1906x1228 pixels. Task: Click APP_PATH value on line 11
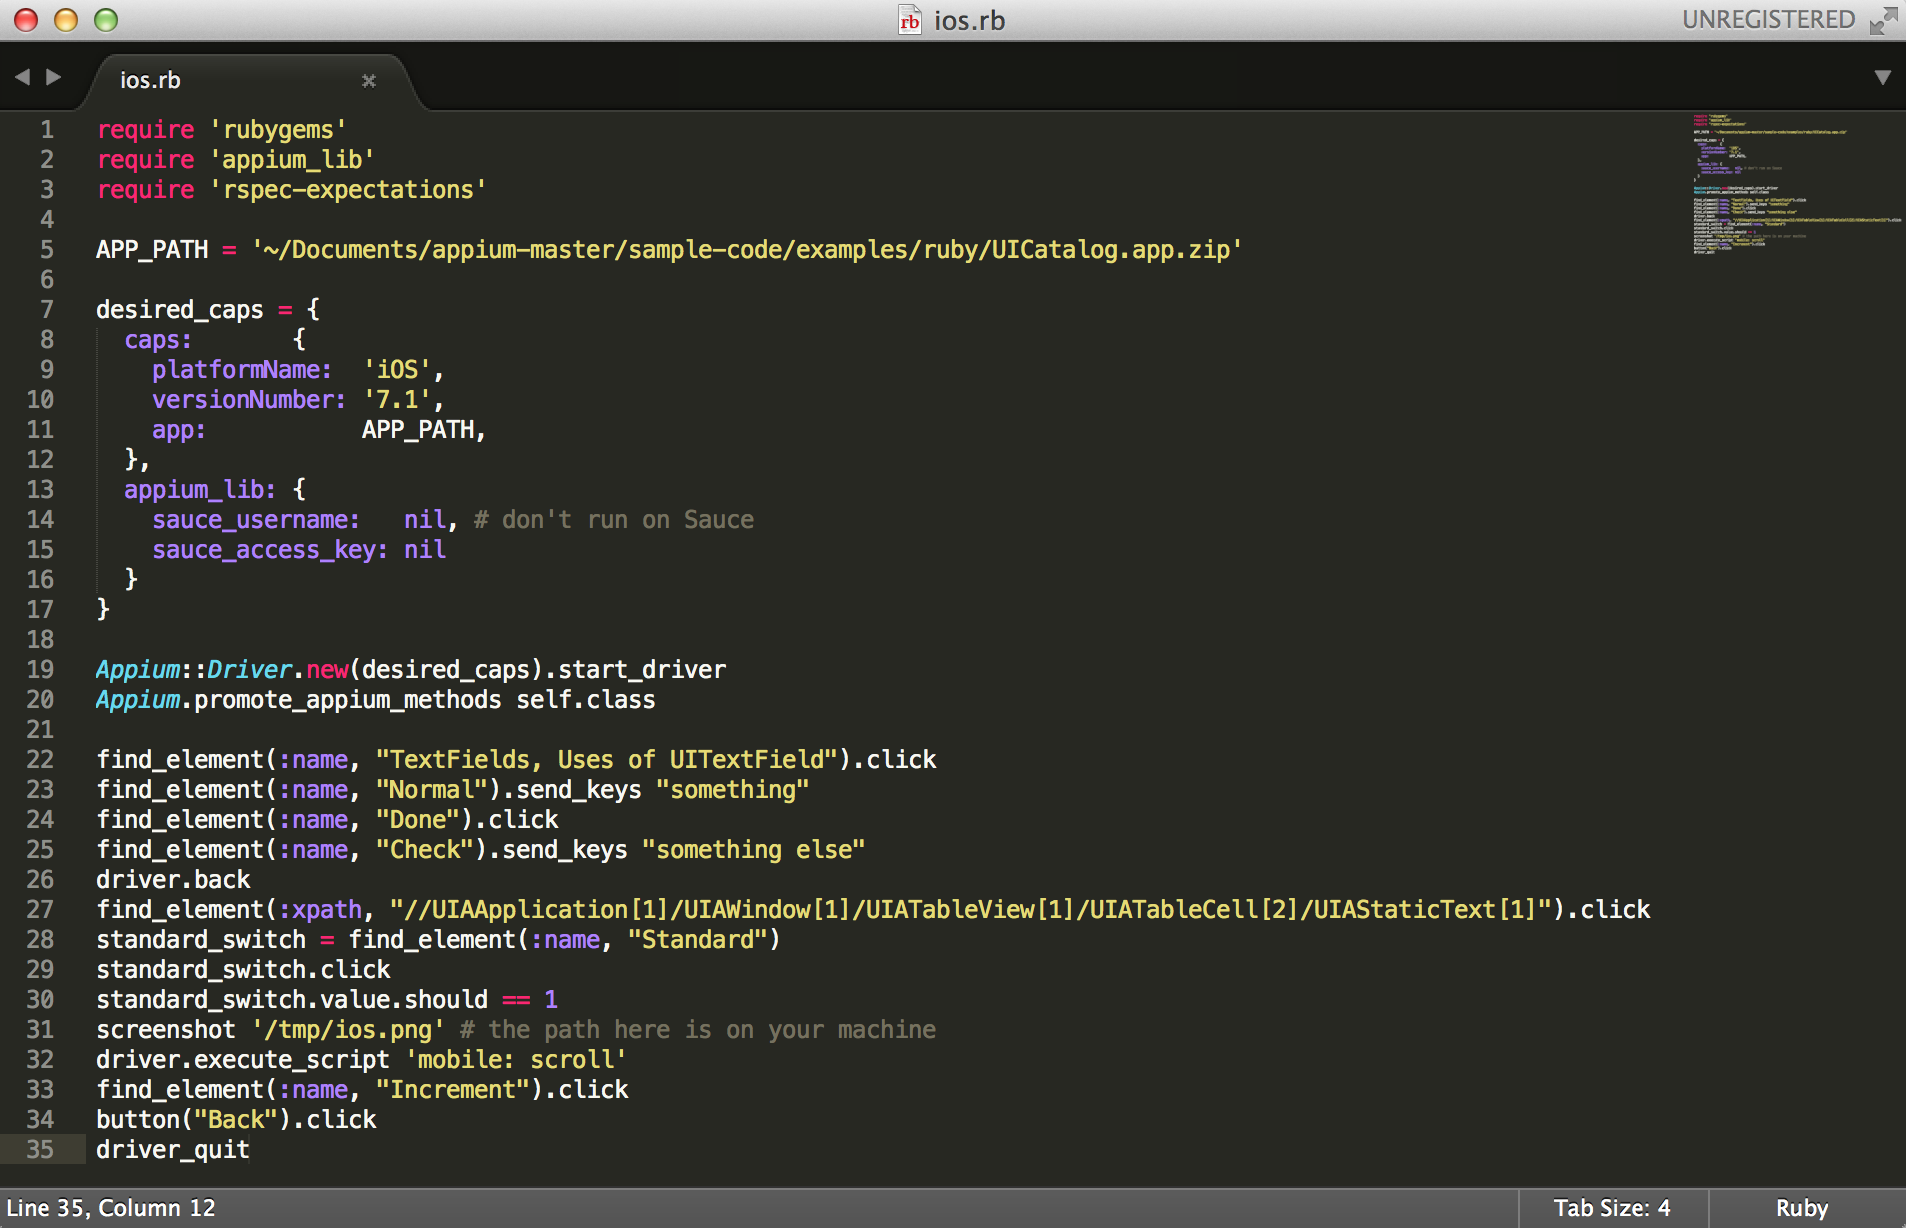pos(418,430)
